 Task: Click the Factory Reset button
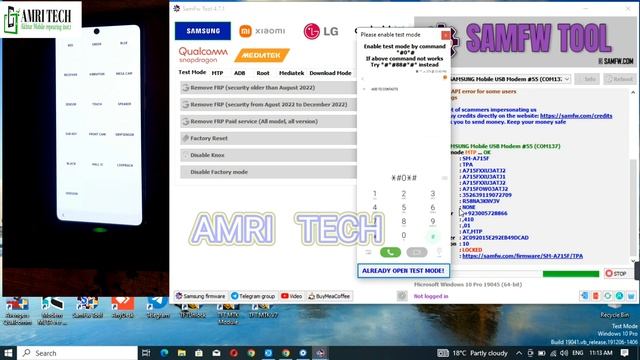point(268,138)
